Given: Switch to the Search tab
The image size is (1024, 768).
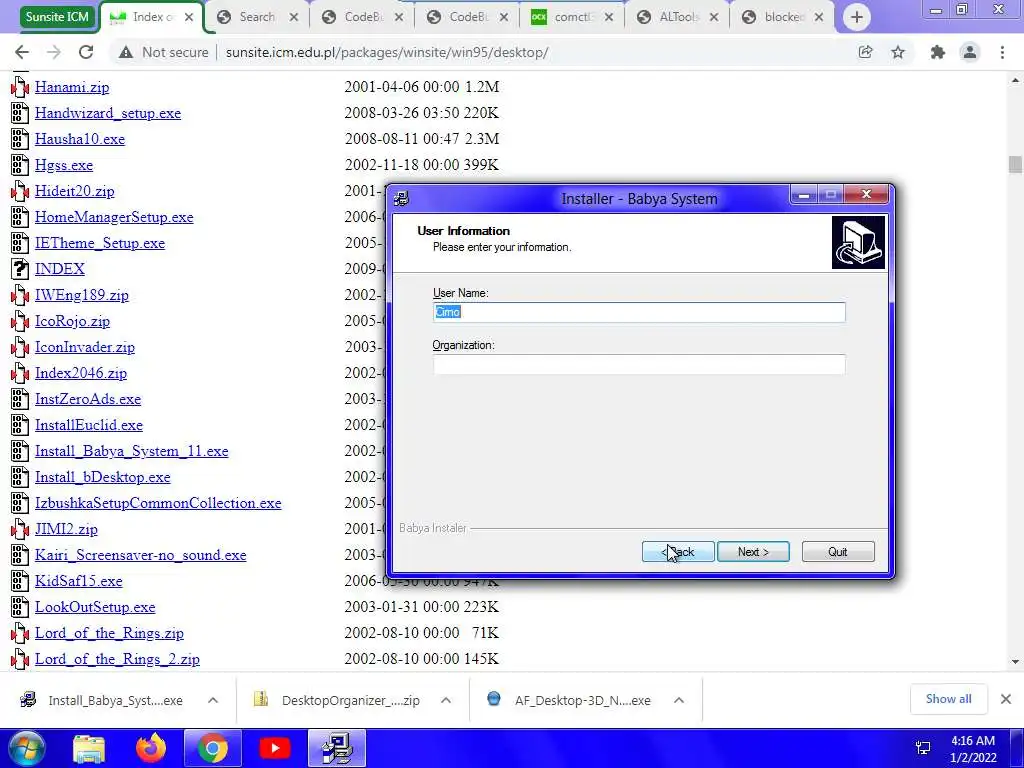Looking at the screenshot, I should (257, 17).
